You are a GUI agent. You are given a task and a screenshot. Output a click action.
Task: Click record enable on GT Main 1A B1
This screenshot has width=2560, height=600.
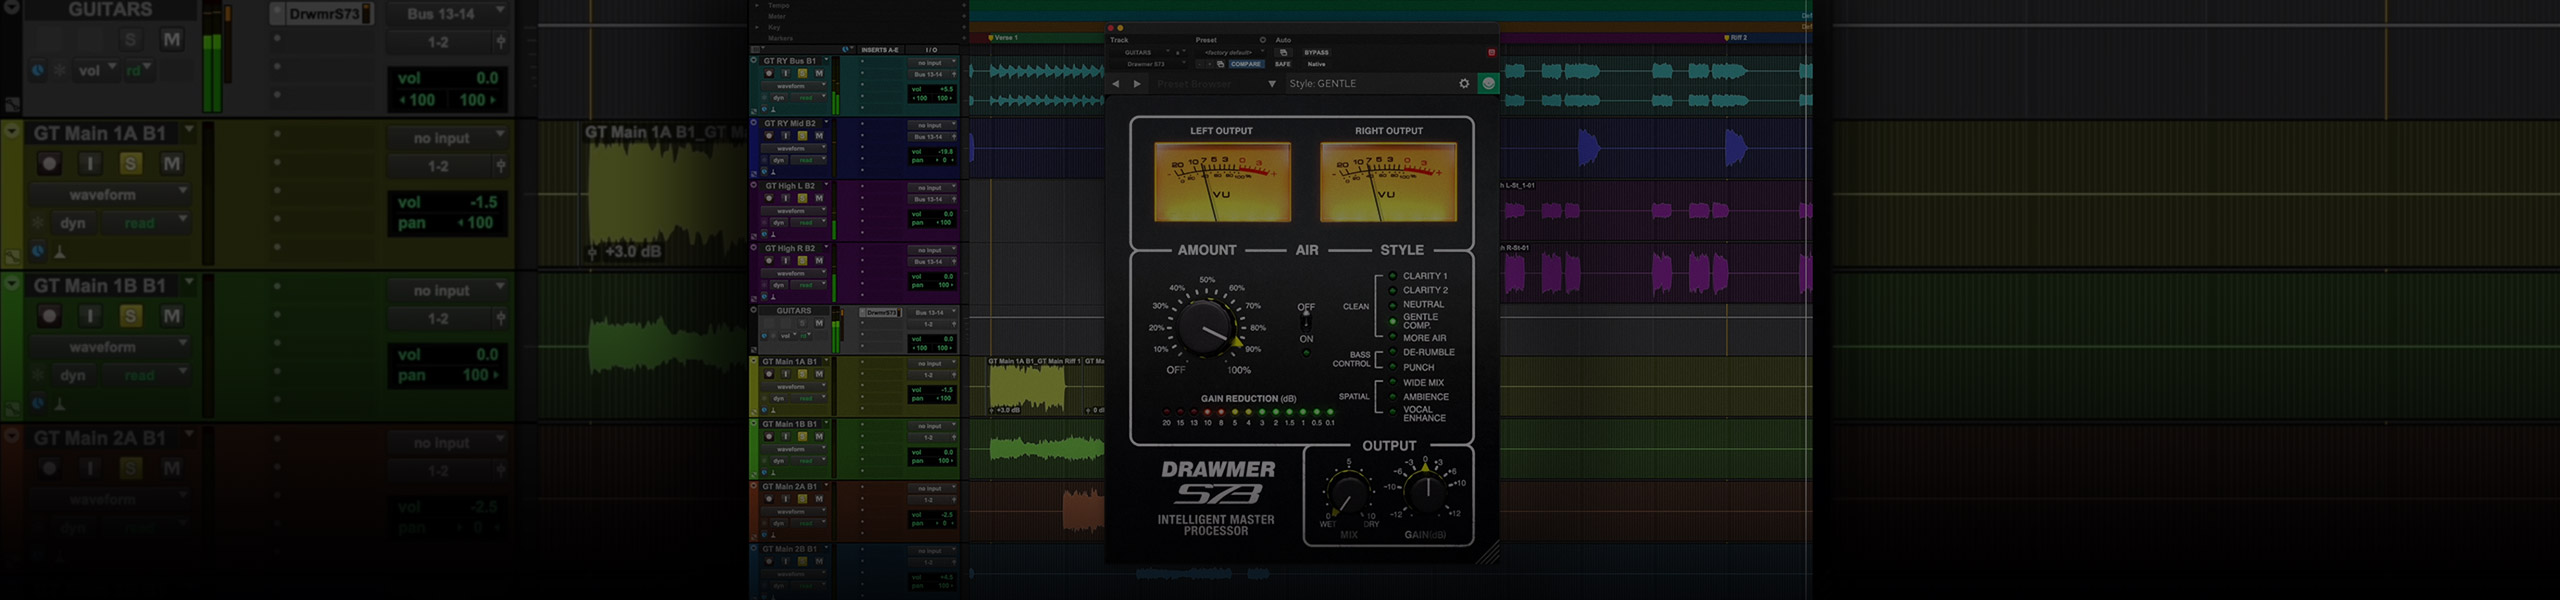tap(49, 164)
